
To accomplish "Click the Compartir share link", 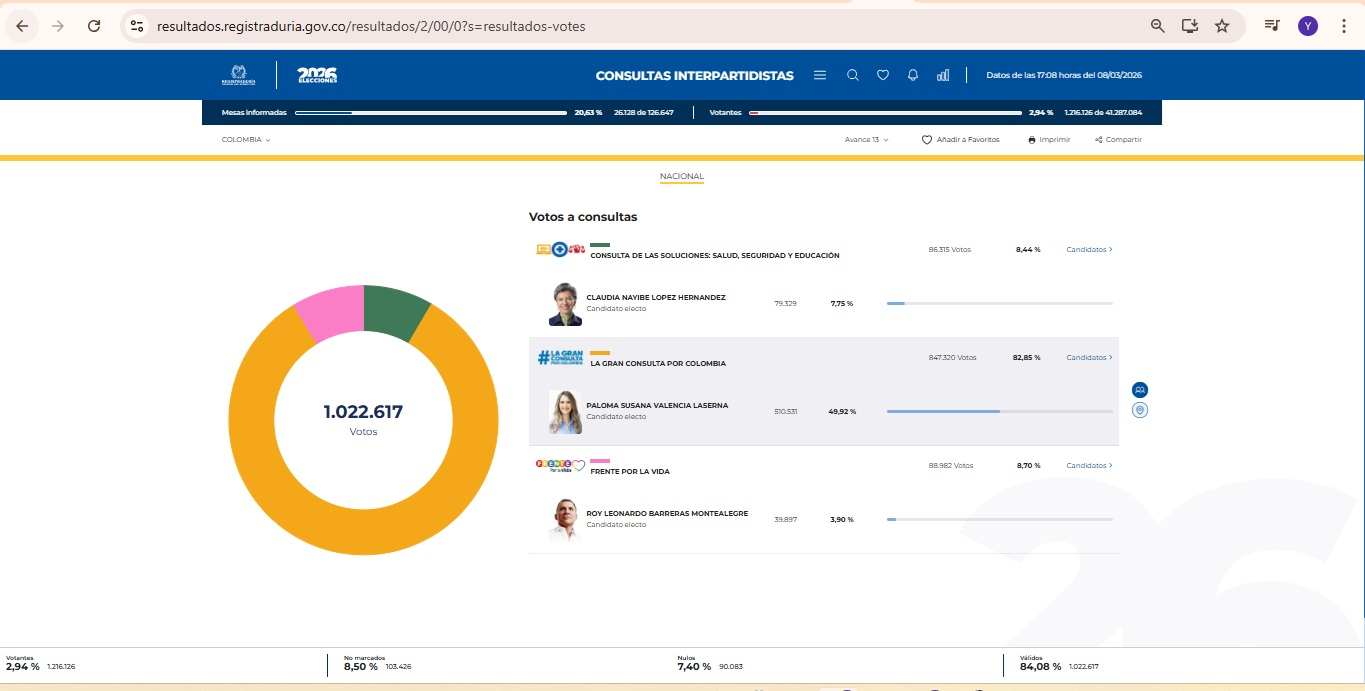I will pyautogui.click(x=1118, y=140).
